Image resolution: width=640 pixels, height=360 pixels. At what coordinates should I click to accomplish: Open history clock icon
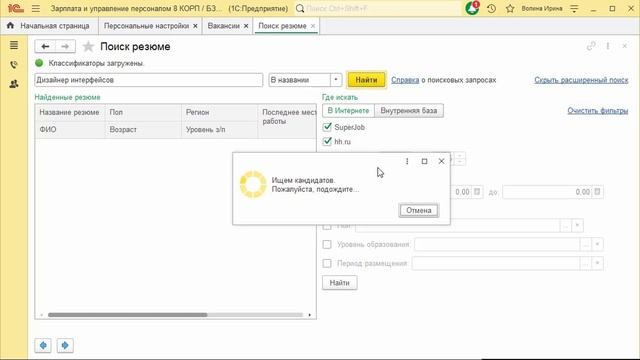[x=491, y=8]
